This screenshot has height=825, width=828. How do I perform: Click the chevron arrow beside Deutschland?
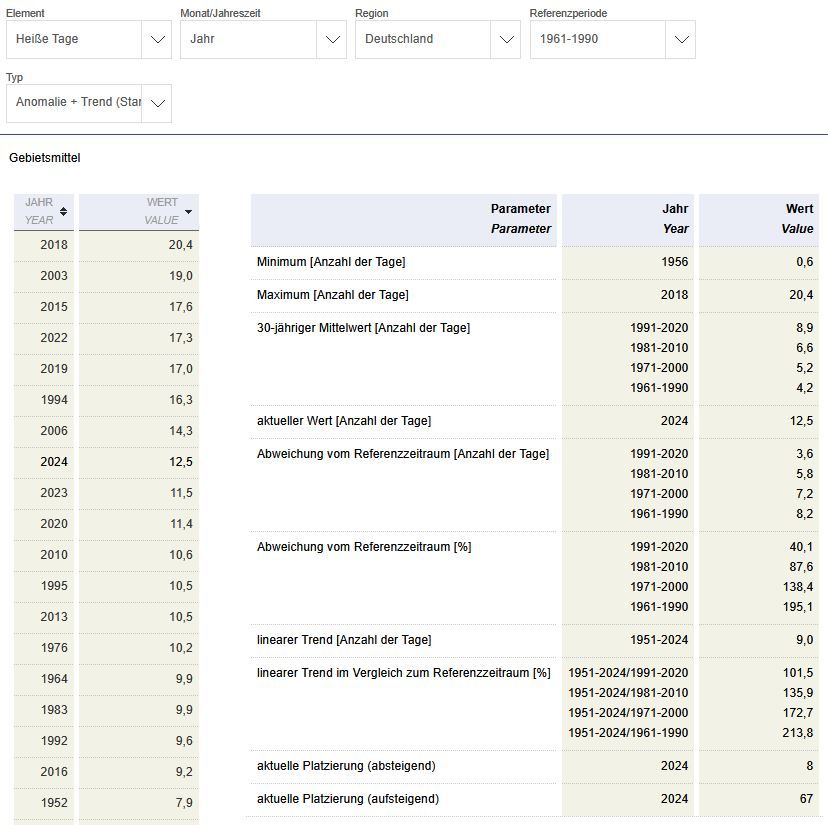click(506, 40)
